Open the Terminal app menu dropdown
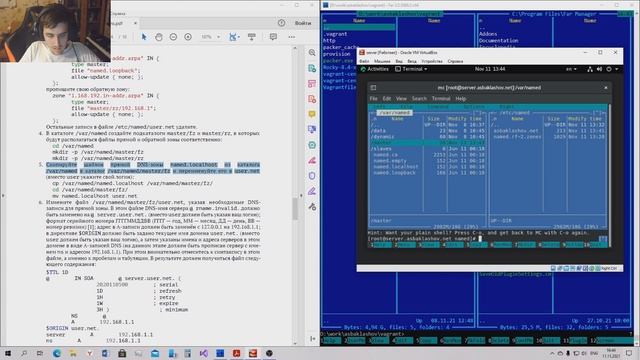The width and height of the screenshot is (640, 360). [x=411, y=69]
